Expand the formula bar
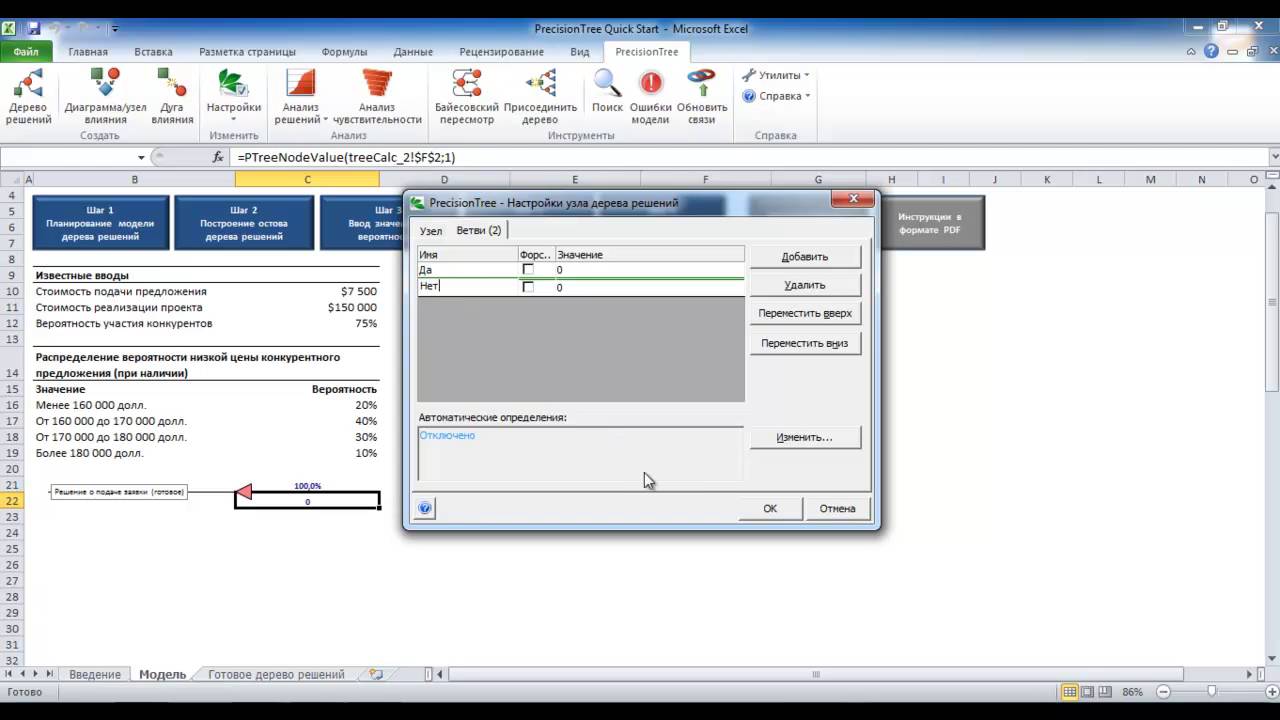 coord(1273,157)
